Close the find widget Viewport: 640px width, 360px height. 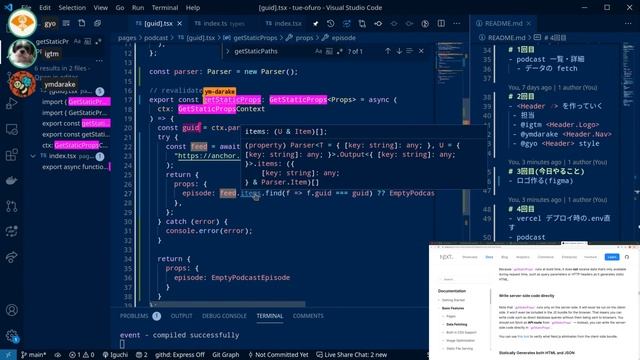[421, 51]
